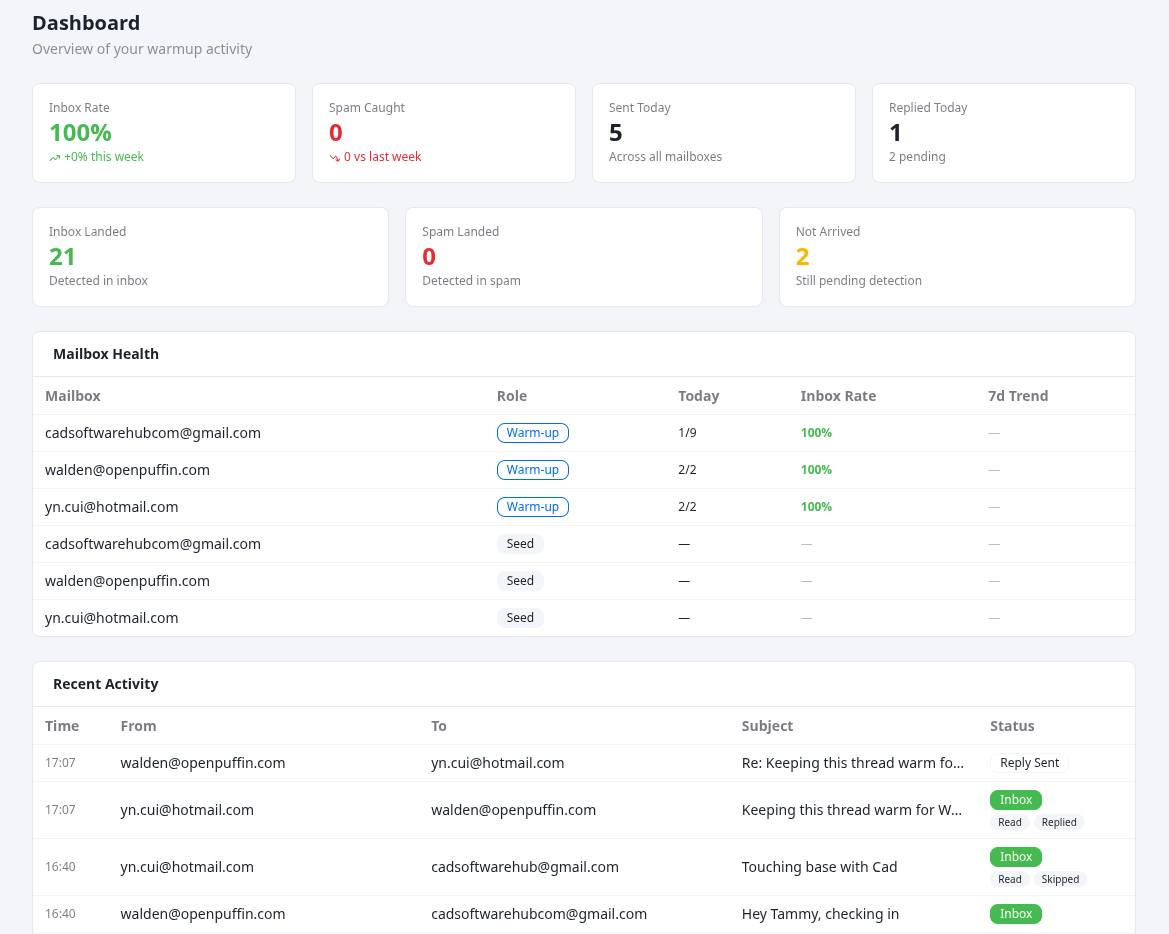Switch to the Mailbox Health section header

[x=106, y=353]
